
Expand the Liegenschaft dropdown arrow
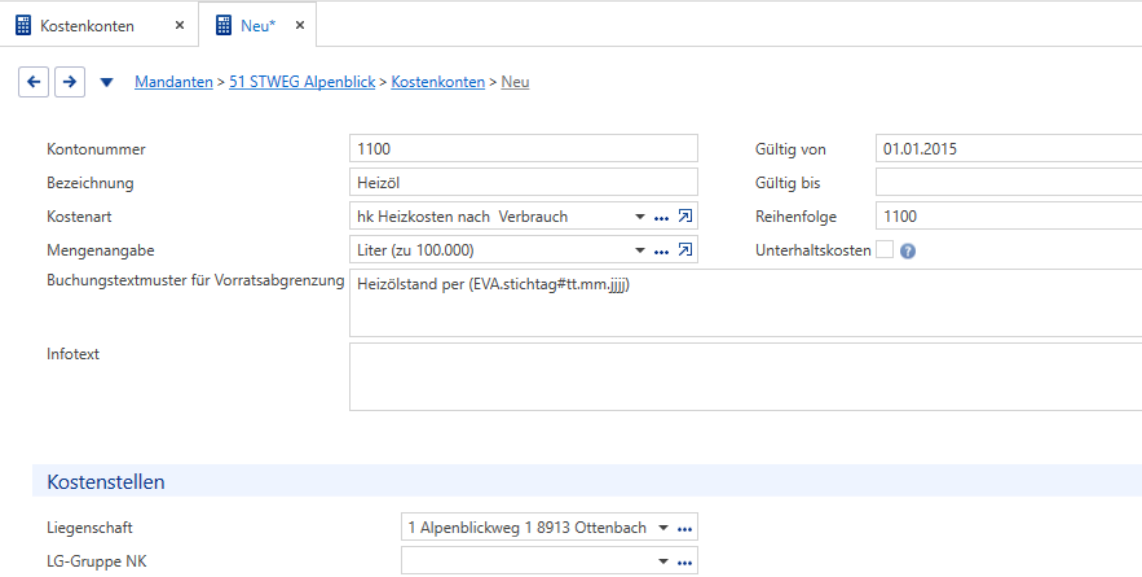tap(663, 528)
